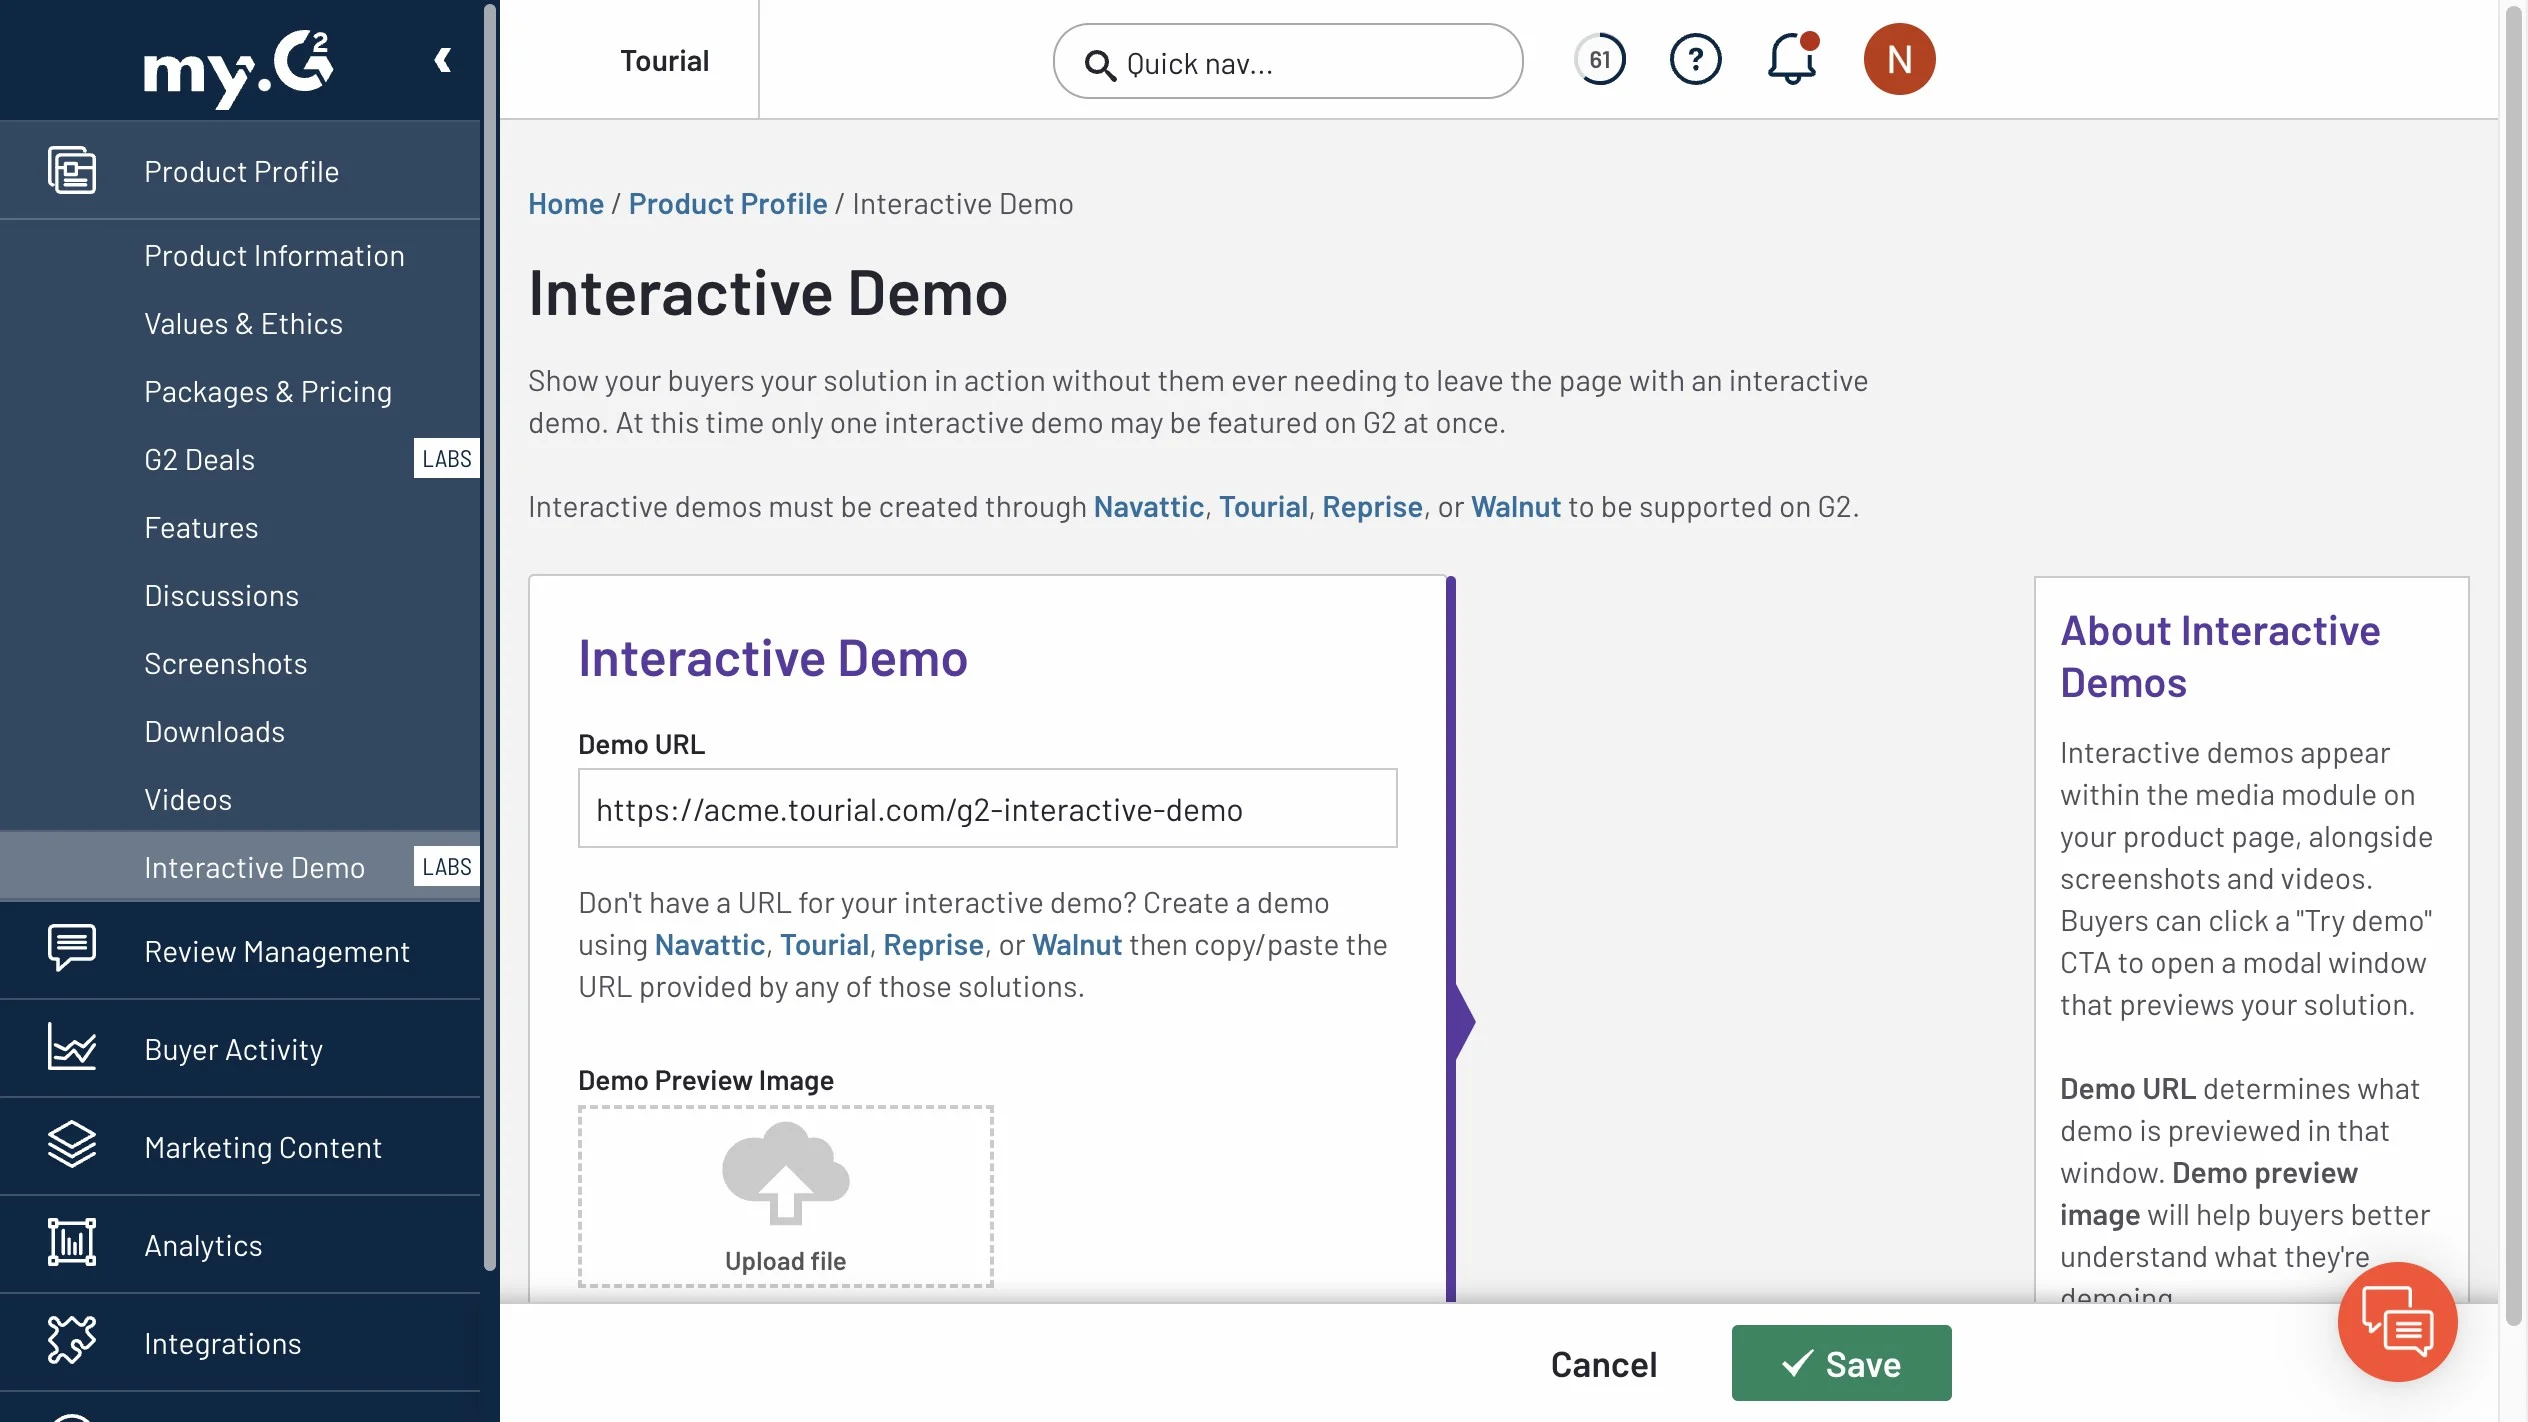This screenshot has height=1422, width=2528.
Task: Open Review Management section
Action: 240,951
